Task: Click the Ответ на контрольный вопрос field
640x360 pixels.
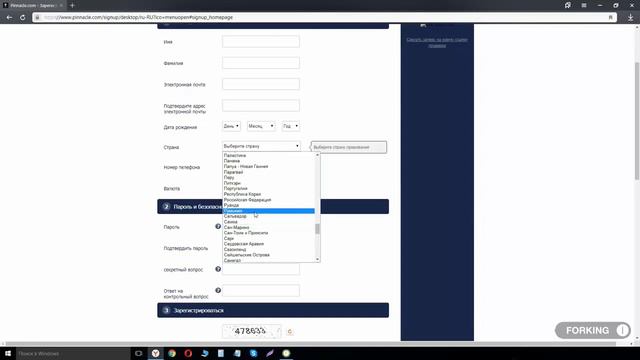Action: tap(261, 291)
